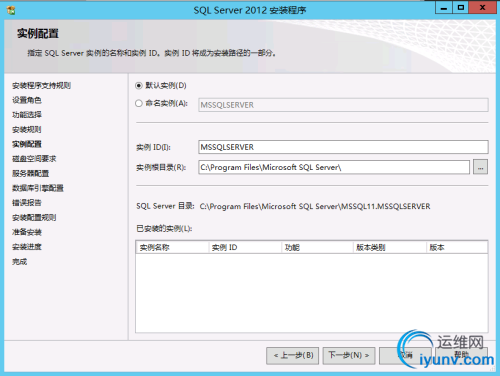The image size is (500, 376).
Task: Click the SQL Server setup title bar icon
Action: (x=11, y=10)
